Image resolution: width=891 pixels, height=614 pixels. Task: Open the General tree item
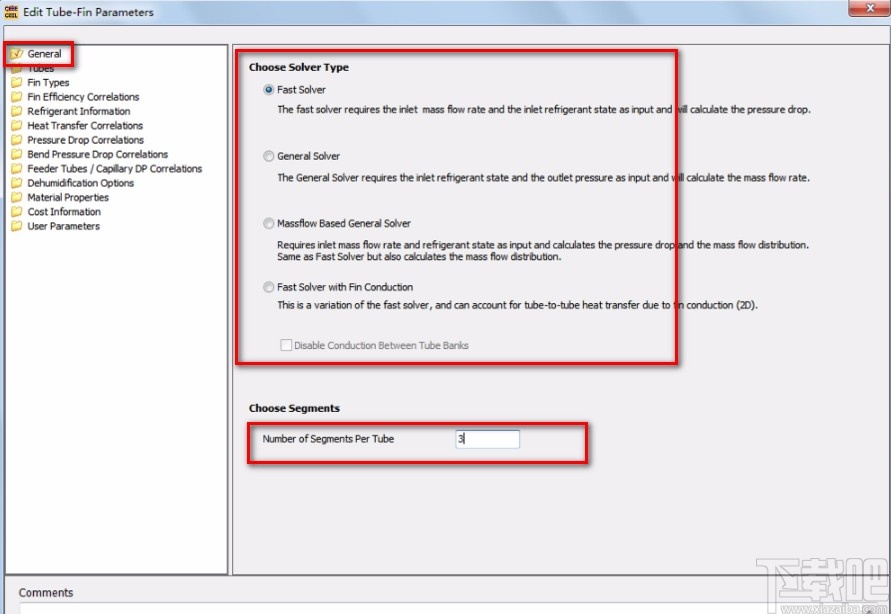44,54
